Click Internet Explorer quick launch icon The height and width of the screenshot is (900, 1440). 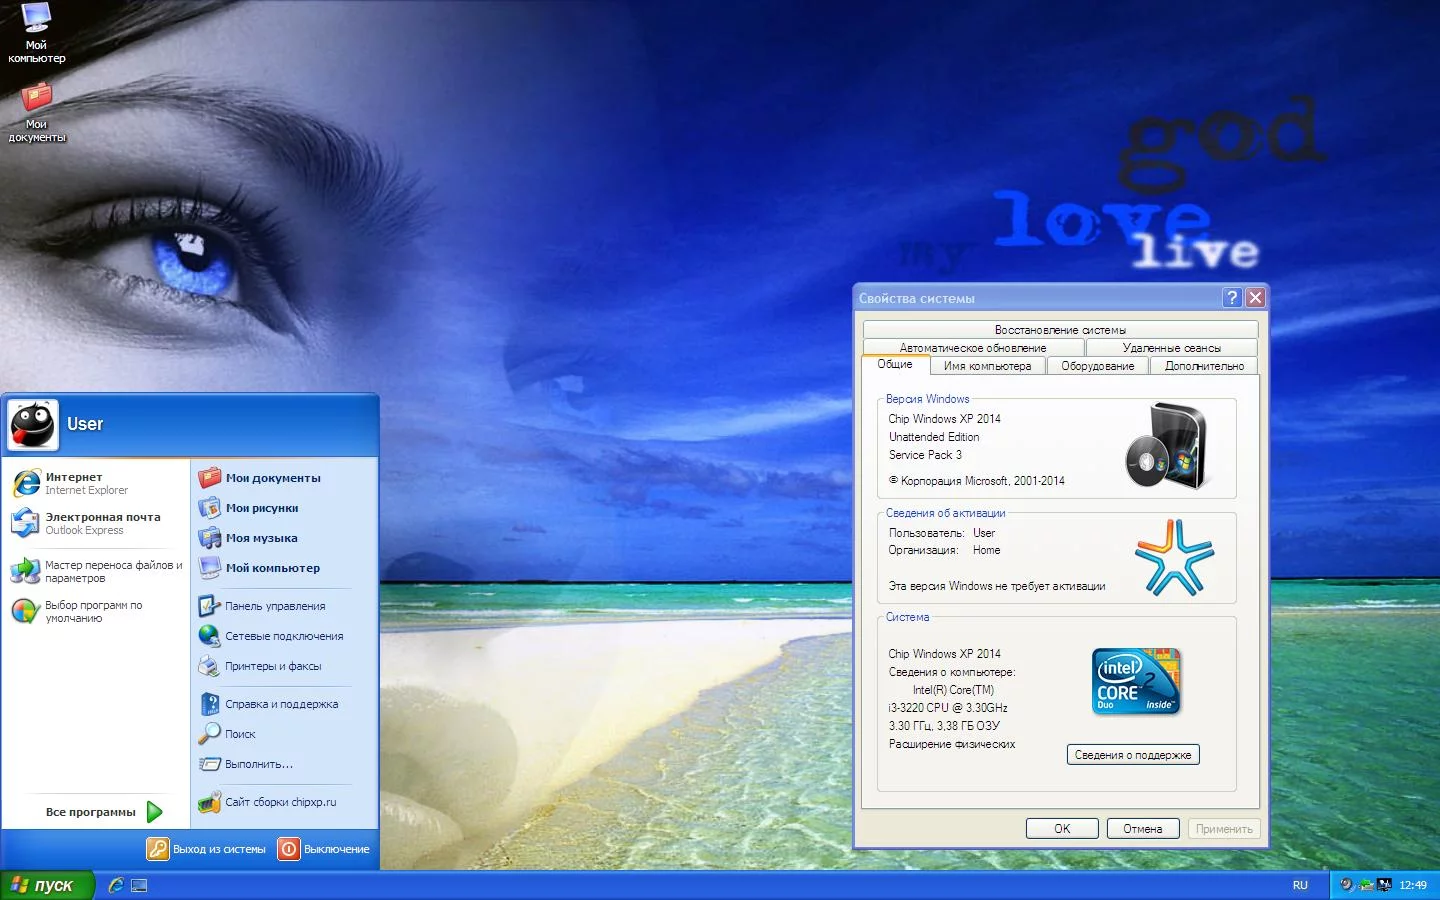(116, 885)
